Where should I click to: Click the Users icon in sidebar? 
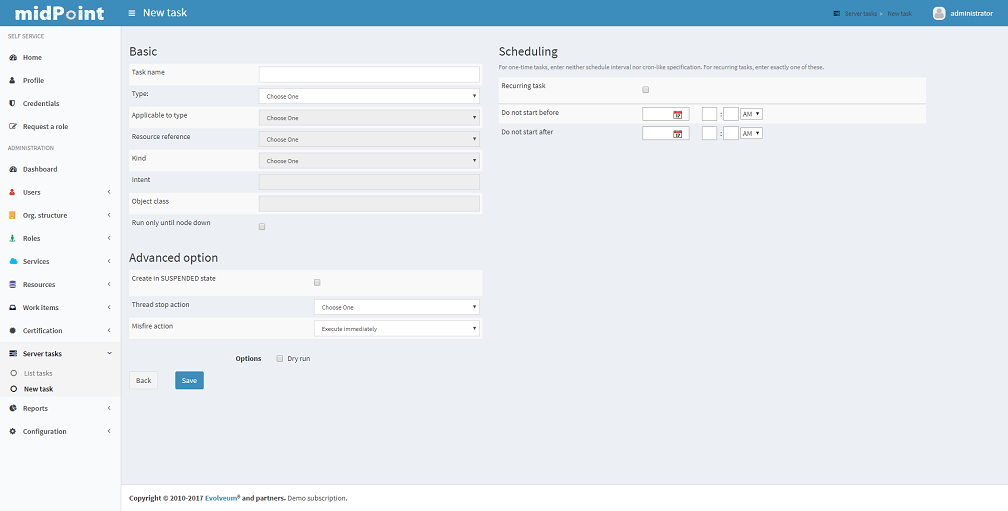[12, 192]
